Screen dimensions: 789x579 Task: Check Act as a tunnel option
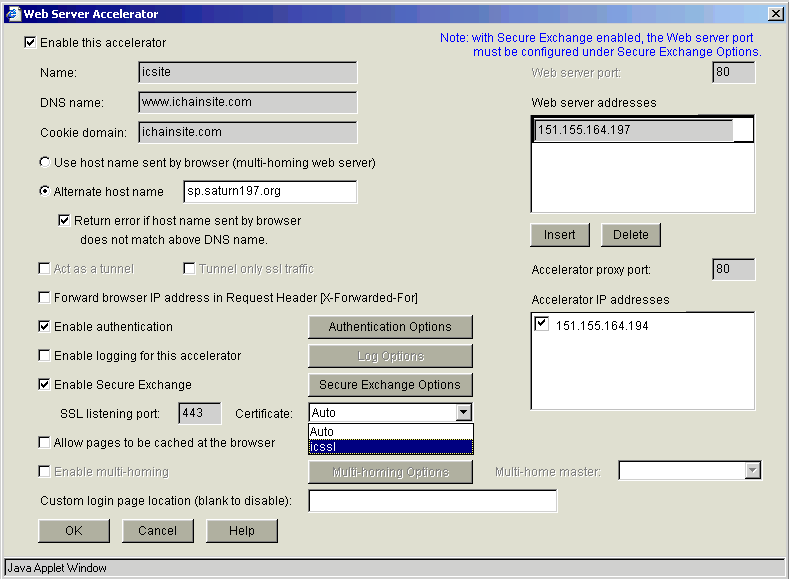44,268
